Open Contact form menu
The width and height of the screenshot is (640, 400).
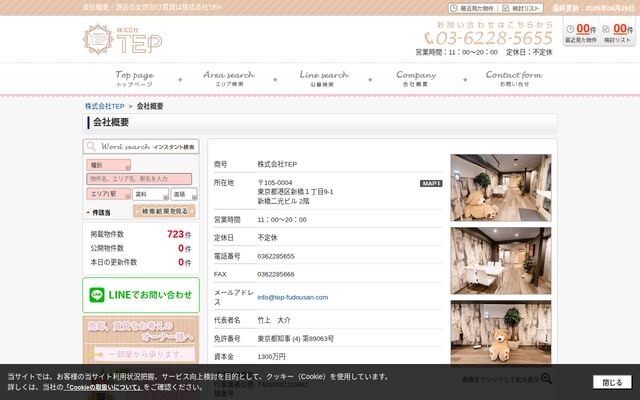[x=514, y=78]
